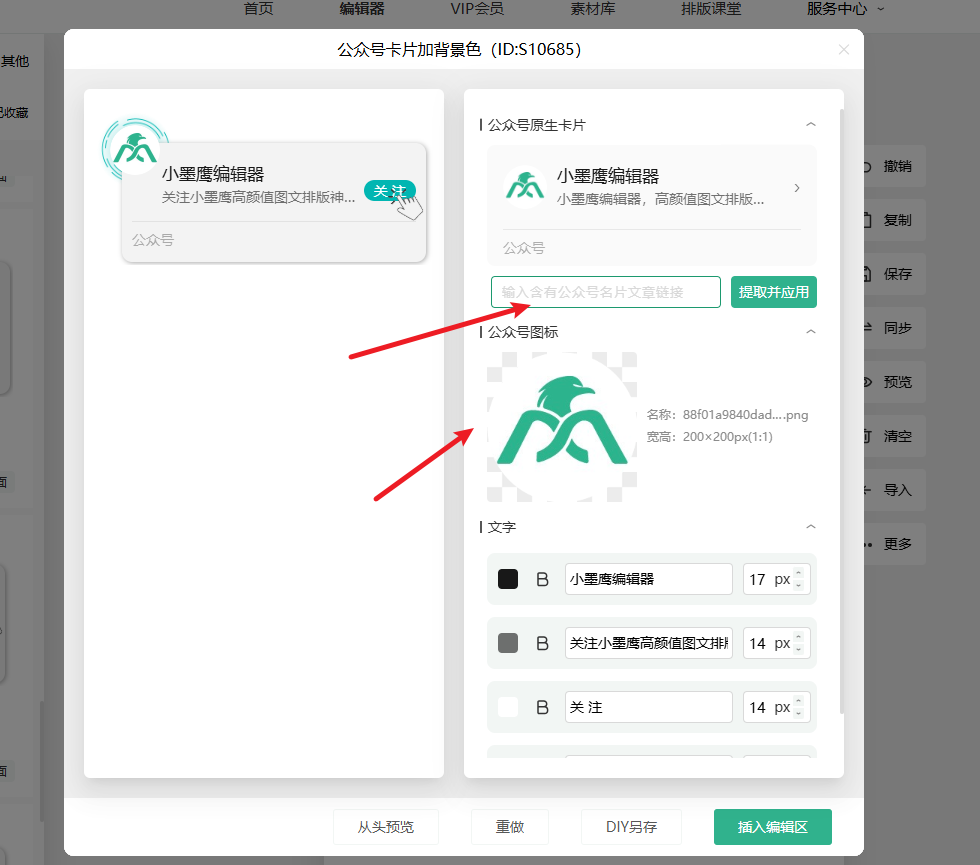The width and height of the screenshot is (980, 865).
Task: Toggle bold for the 小墨鹰编辑器 title text
Action: [x=542, y=579]
